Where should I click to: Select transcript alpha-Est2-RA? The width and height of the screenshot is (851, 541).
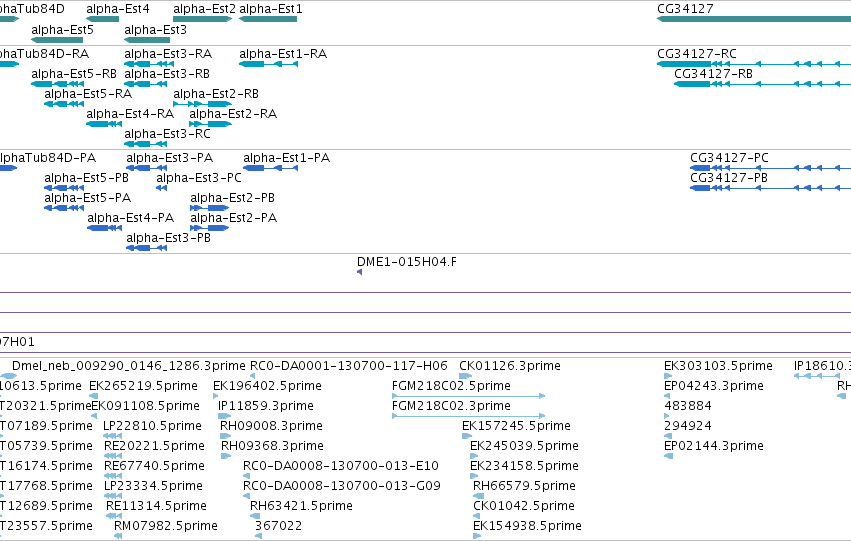point(211,124)
